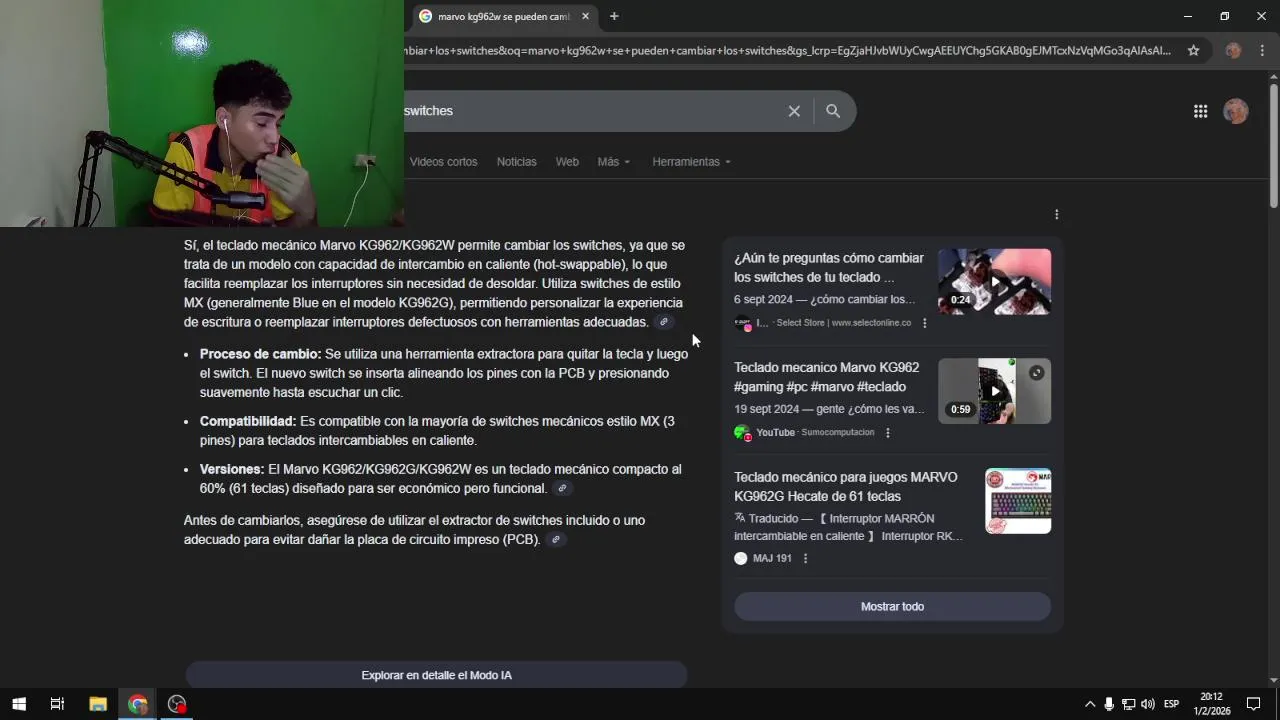Viewport: 1280px width, 720px height.
Task: Open the Google apps grid
Action: tap(1200, 111)
